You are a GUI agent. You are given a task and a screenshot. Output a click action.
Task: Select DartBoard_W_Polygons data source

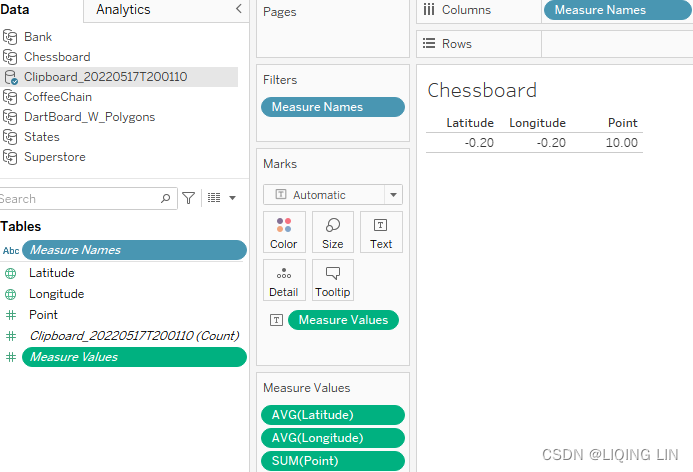(89, 117)
